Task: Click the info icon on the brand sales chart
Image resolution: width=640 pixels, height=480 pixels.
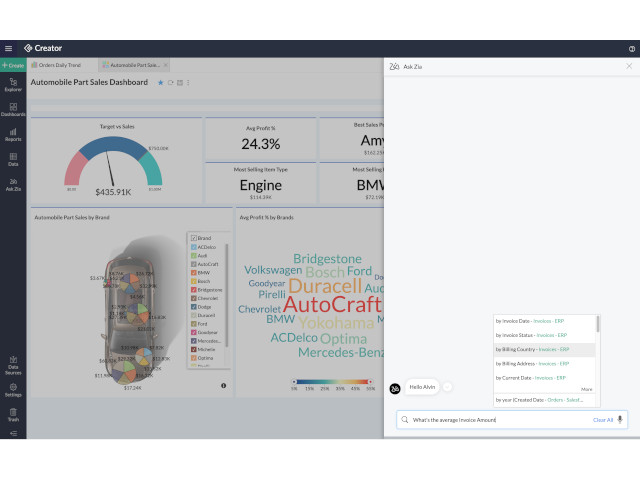Action: 223,385
